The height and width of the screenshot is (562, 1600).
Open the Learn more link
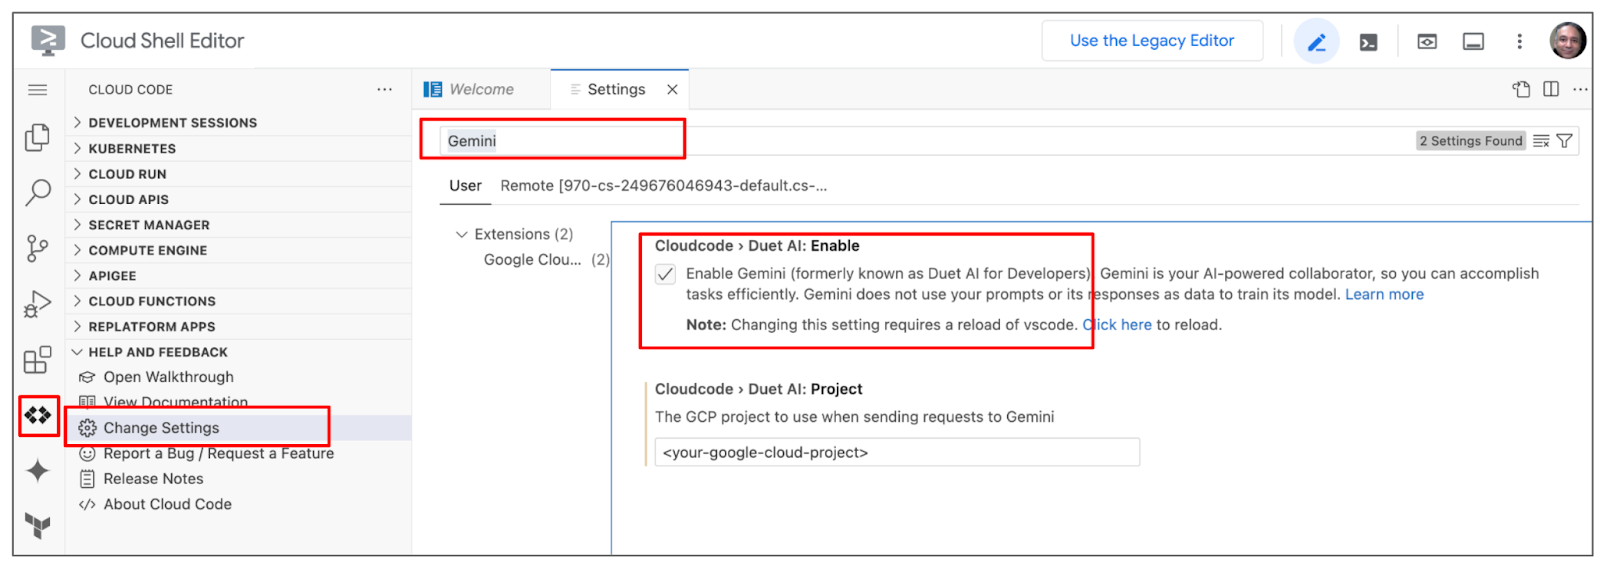[x=1384, y=295]
